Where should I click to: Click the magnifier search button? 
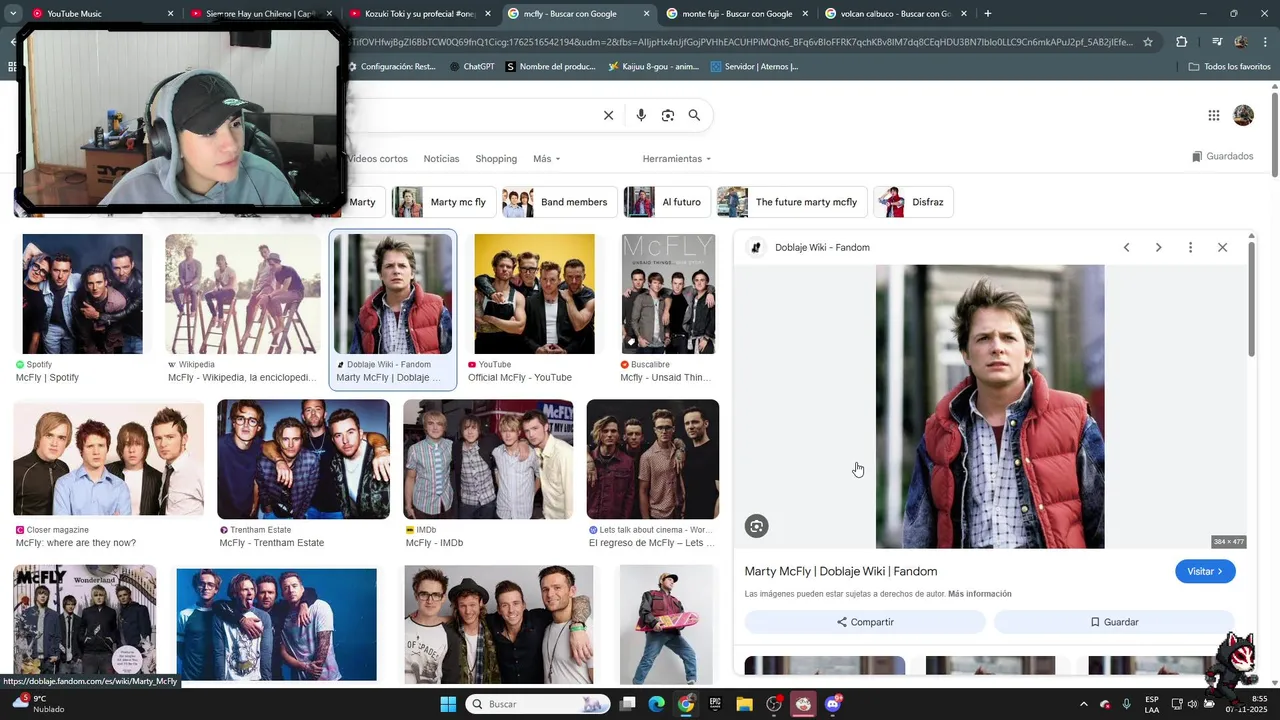[694, 115]
